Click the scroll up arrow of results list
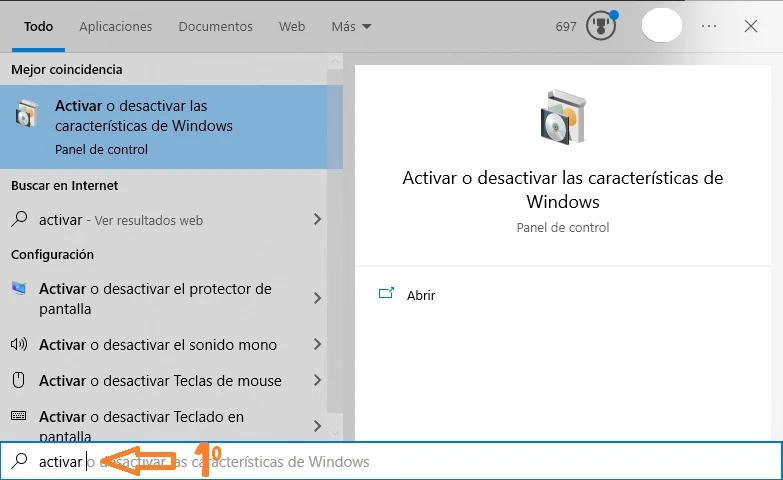The height and width of the screenshot is (480, 783). [335, 61]
